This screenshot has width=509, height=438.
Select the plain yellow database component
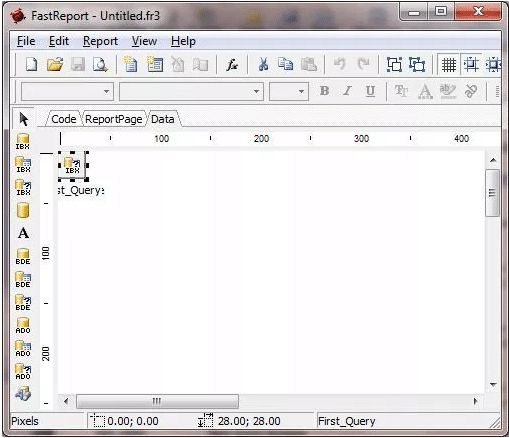tap(23, 210)
